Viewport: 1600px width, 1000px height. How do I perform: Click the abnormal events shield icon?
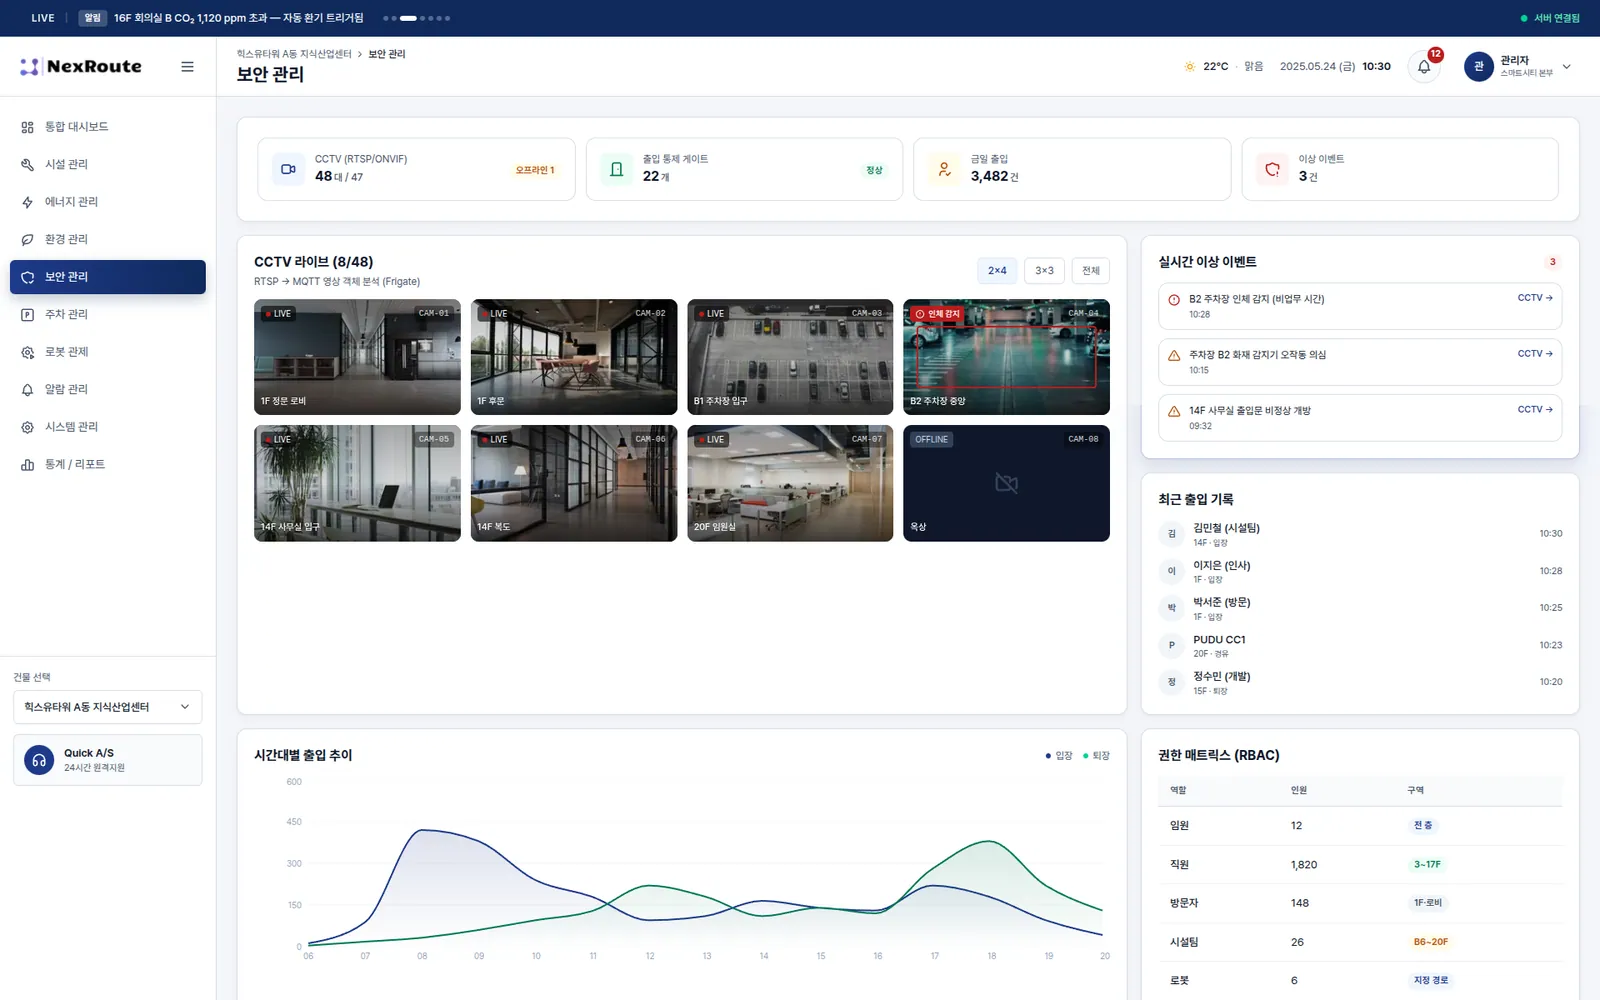[1272, 169]
